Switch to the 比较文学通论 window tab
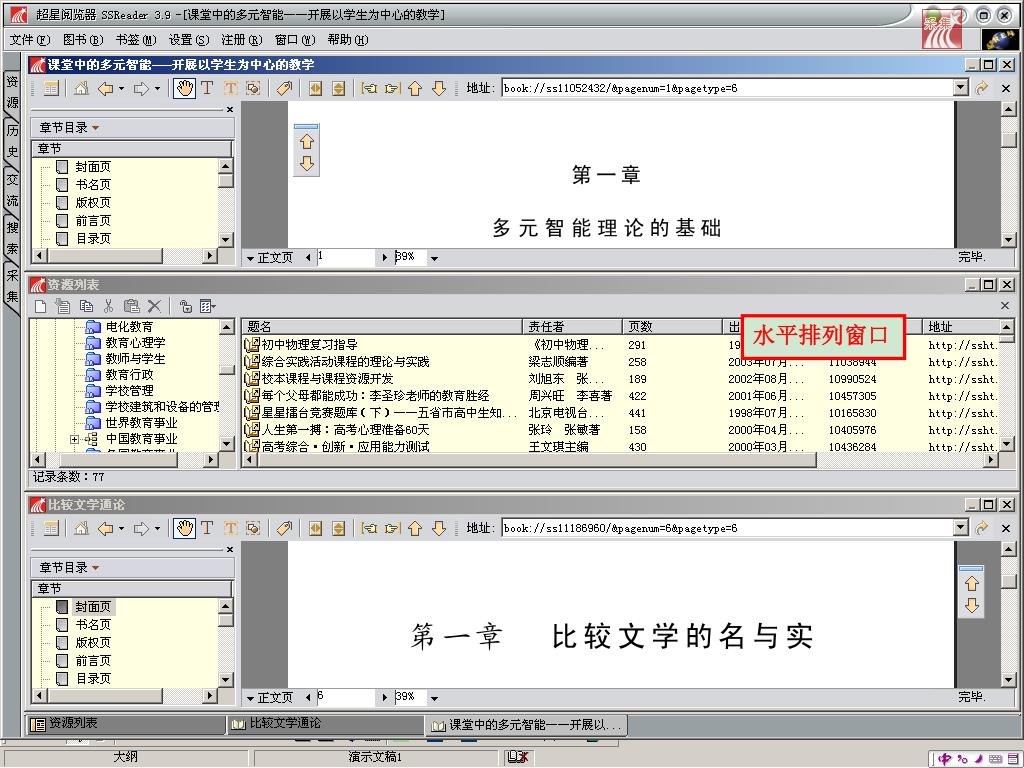This screenshot has height=768, width=1024. point(325,724)
